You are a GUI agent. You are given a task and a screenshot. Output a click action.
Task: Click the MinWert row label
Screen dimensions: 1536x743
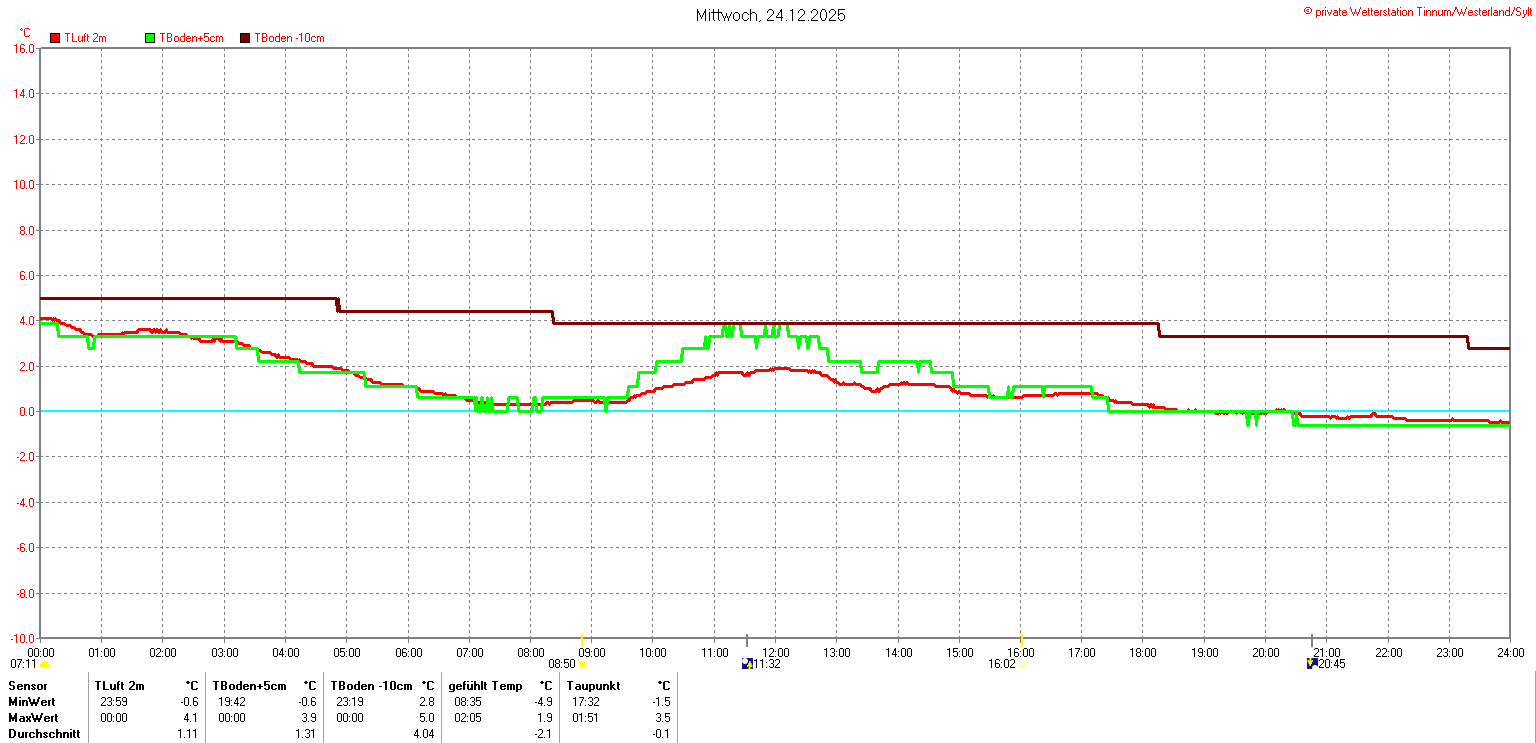(32, 702)
